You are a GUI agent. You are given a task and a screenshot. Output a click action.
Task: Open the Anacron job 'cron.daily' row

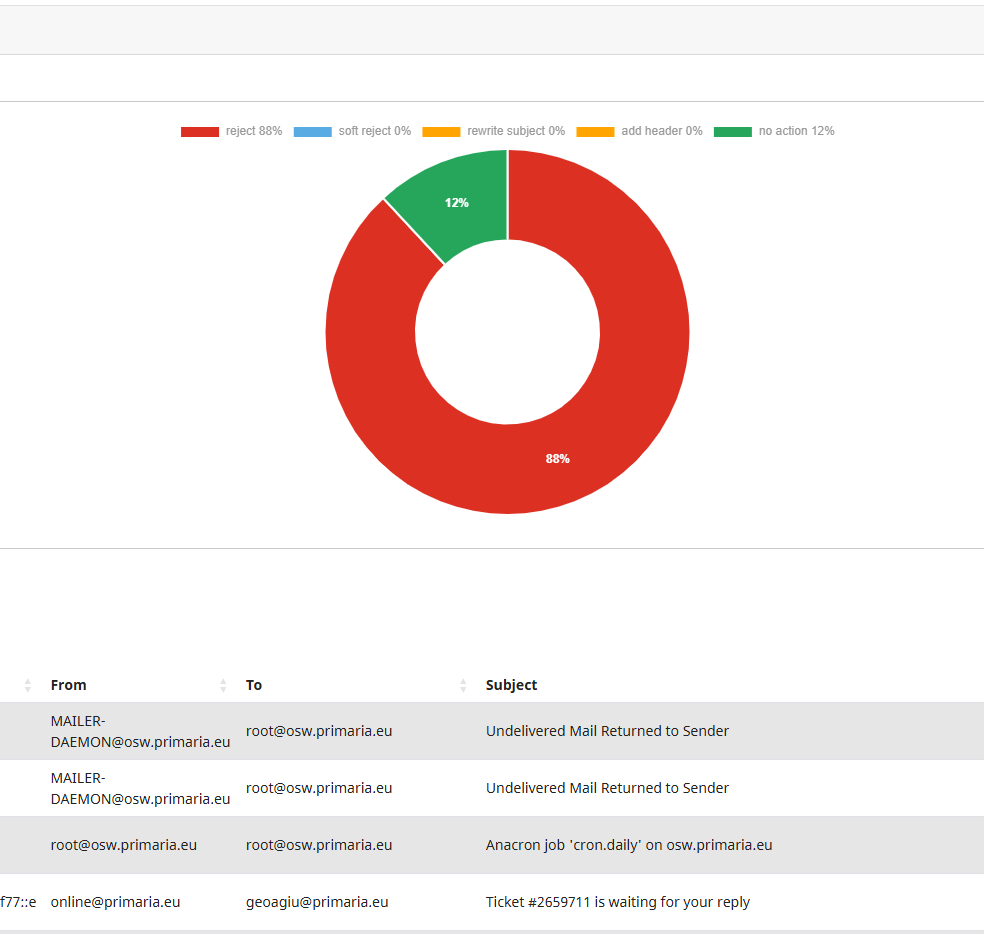pos(628,845)
